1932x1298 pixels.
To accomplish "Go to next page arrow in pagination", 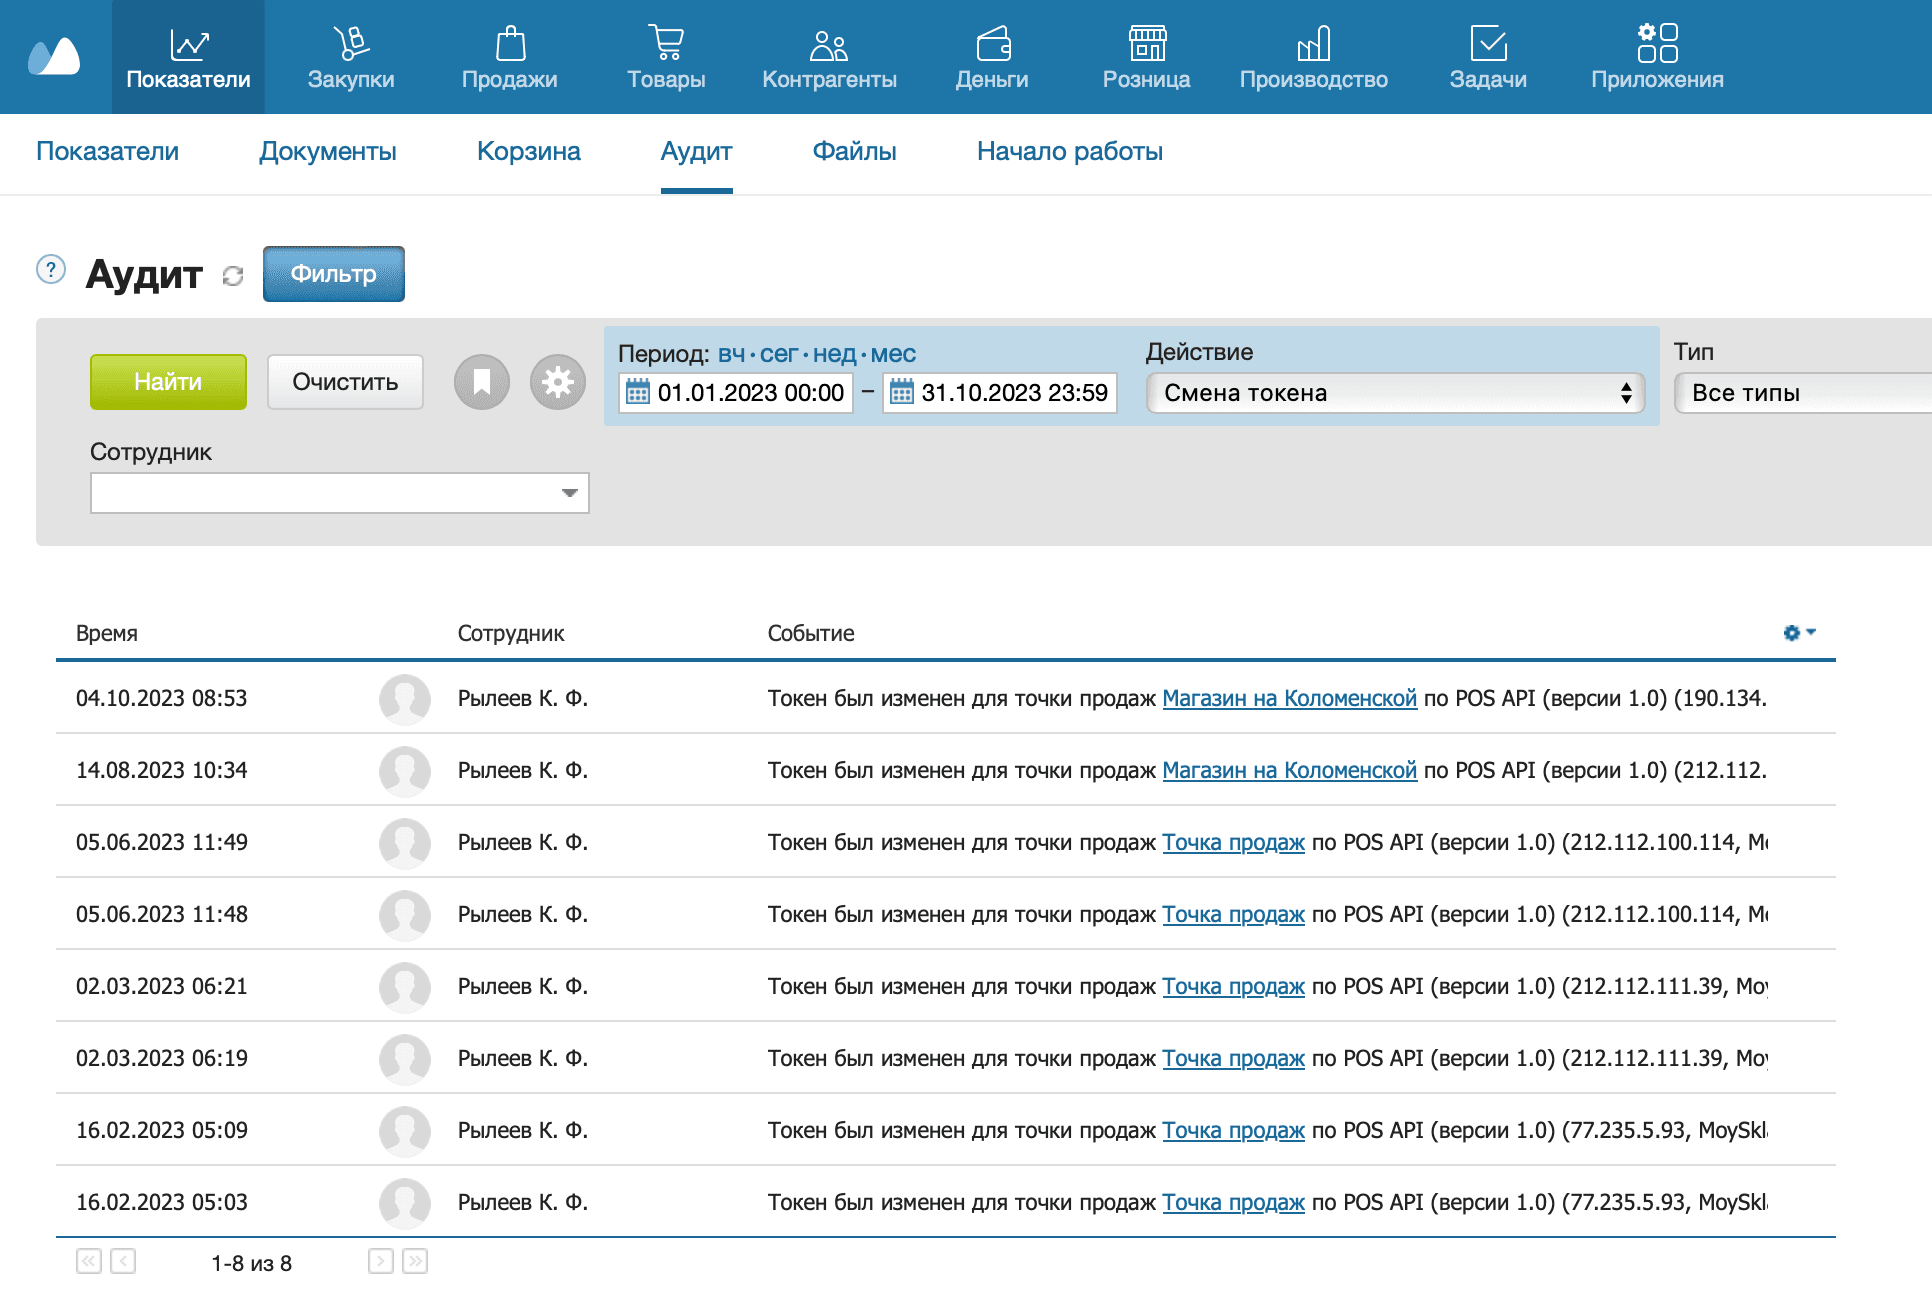I will pyautogui.click(x=380, y=1261).
